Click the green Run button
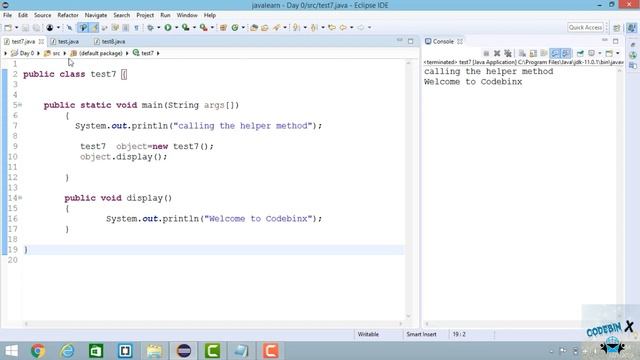This screenshot has height=360, width=640. (168, 27)
